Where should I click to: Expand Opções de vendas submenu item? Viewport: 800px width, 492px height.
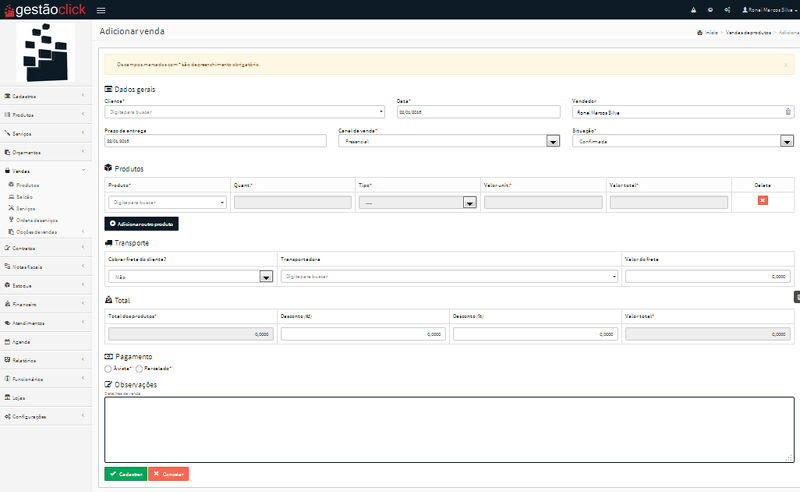coord(46,232)
